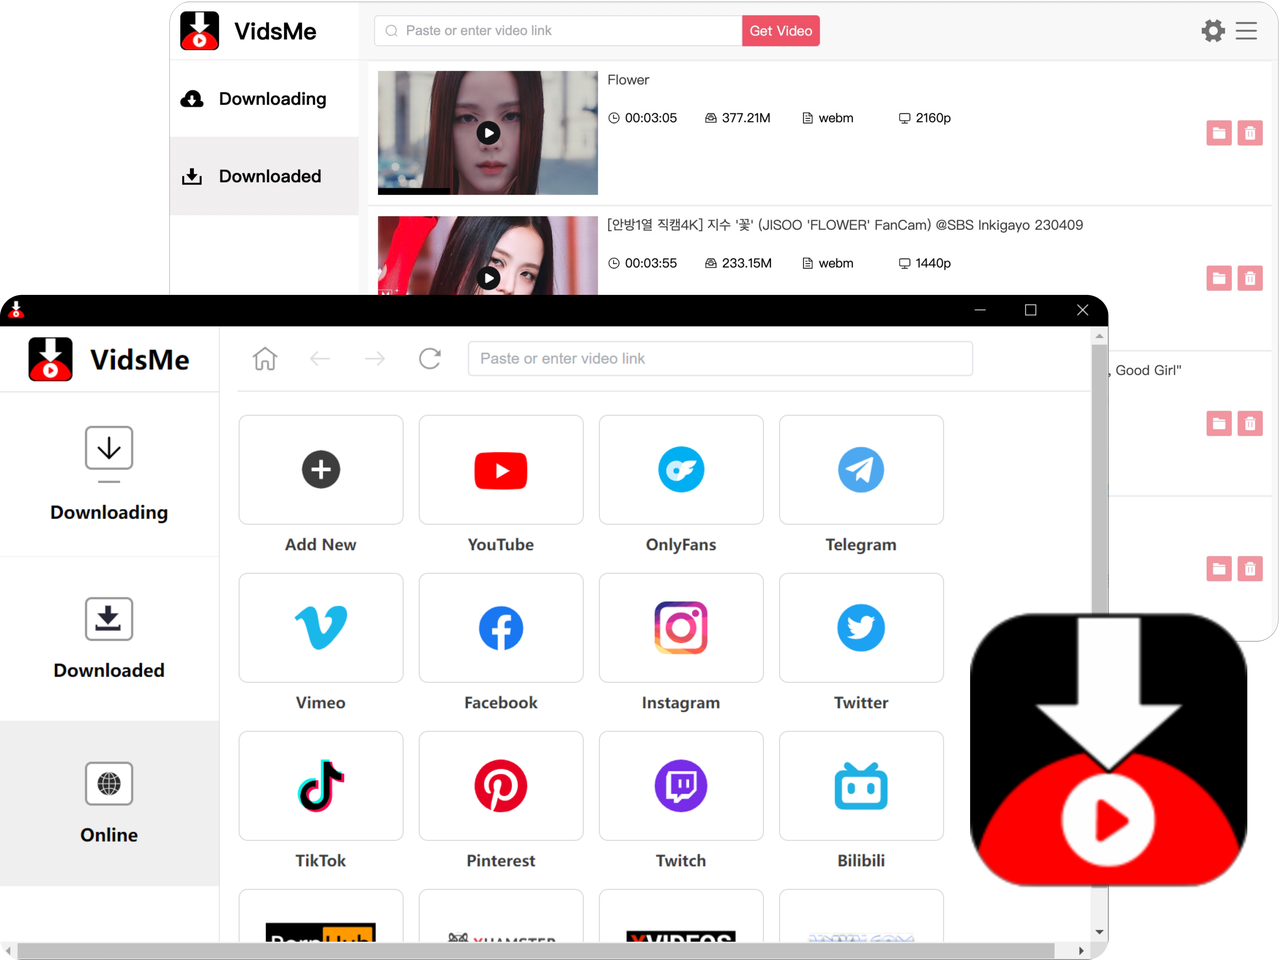Open Downloaded section in back window
The width and height of the screenshot is (1280, 960).
pos(264,176)
